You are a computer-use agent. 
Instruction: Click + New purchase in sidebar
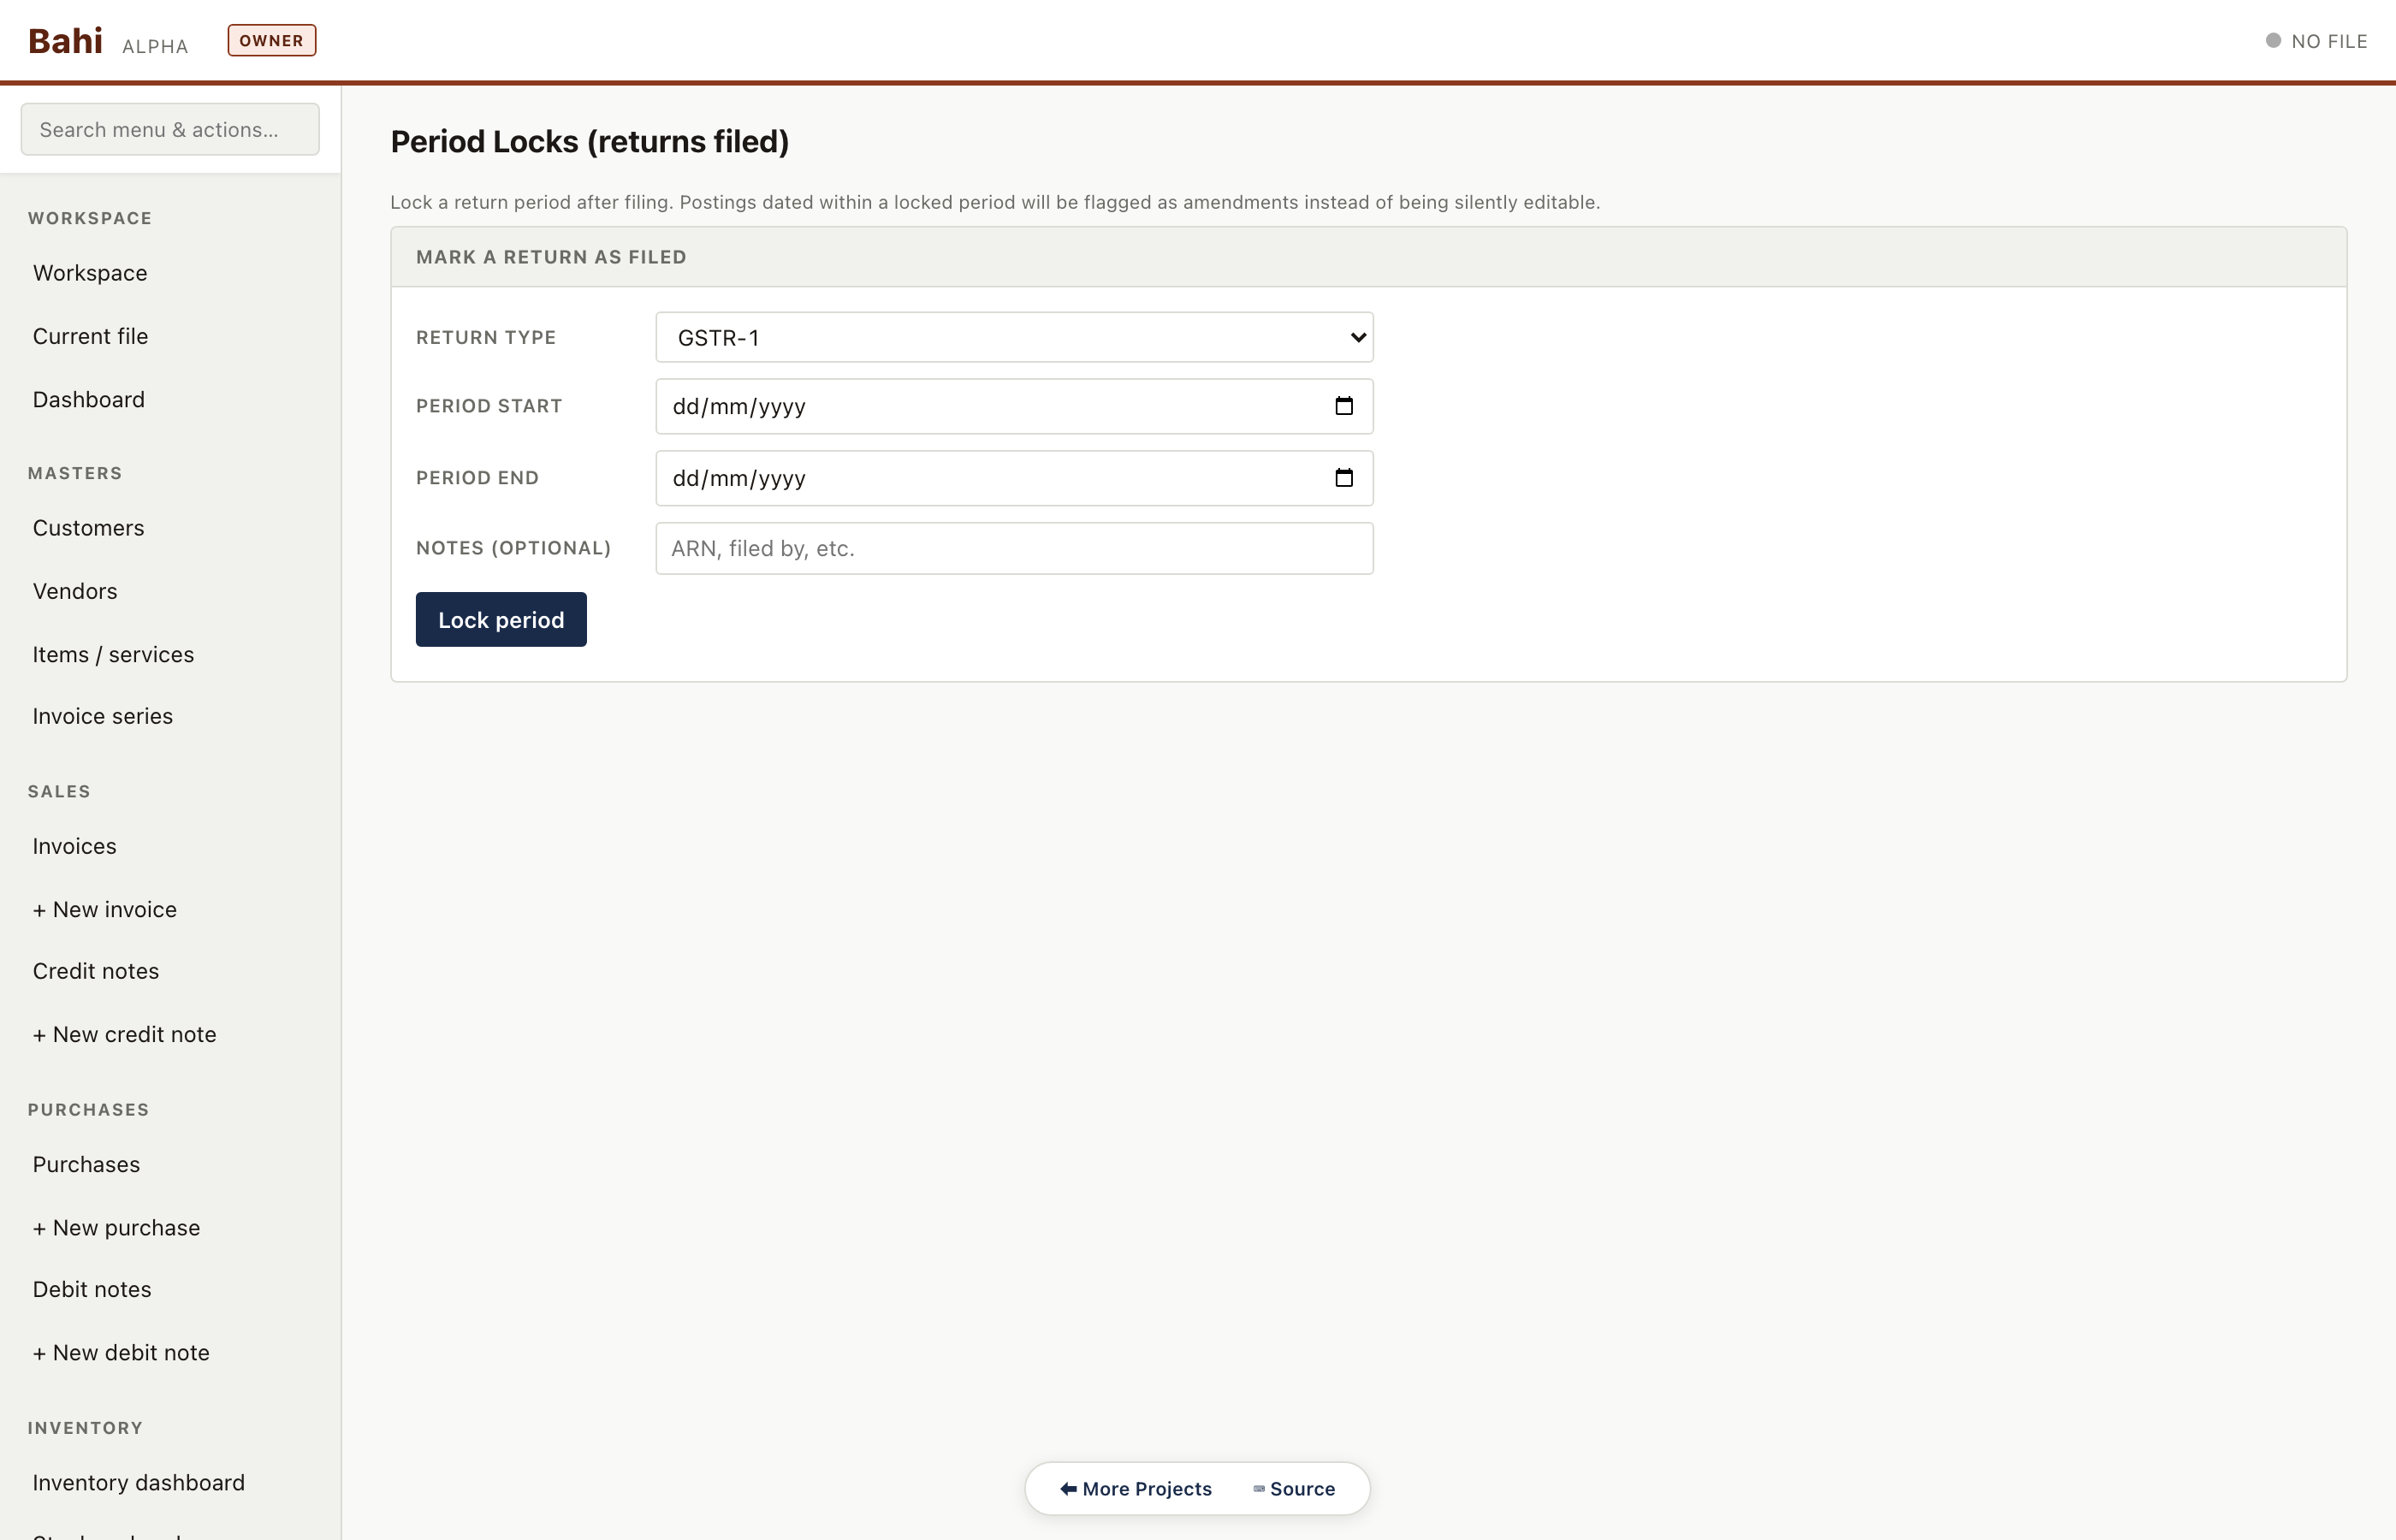point(117,1228)
